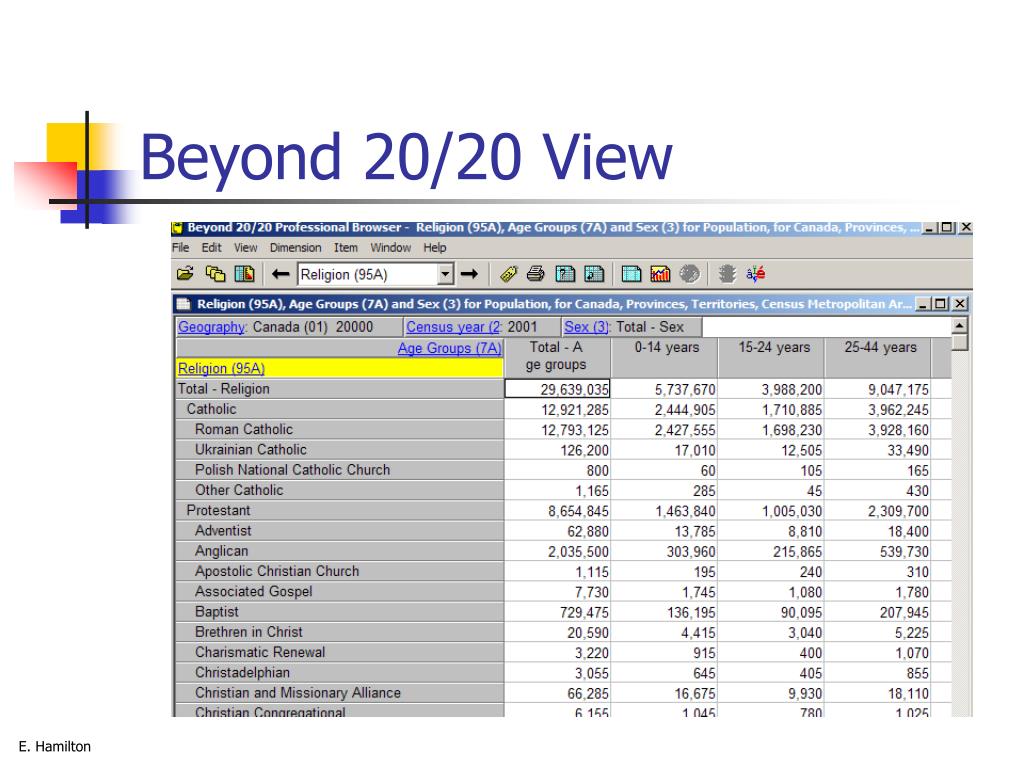Image resolution: width=1024 pixels, height=768 pixels.
Task: Click the cell with value 3,988,200
Action: [772, 389]
